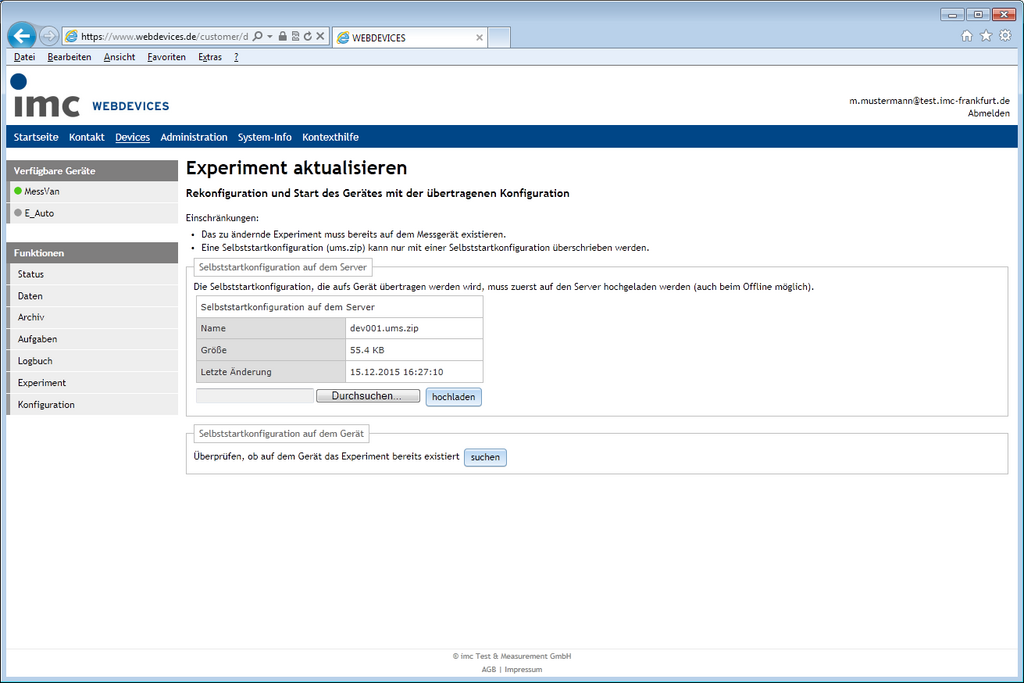Viewport: 1024px width, 683px height.
Task: Click the refresh icon in address bar
Action: [x=308, y=36]
